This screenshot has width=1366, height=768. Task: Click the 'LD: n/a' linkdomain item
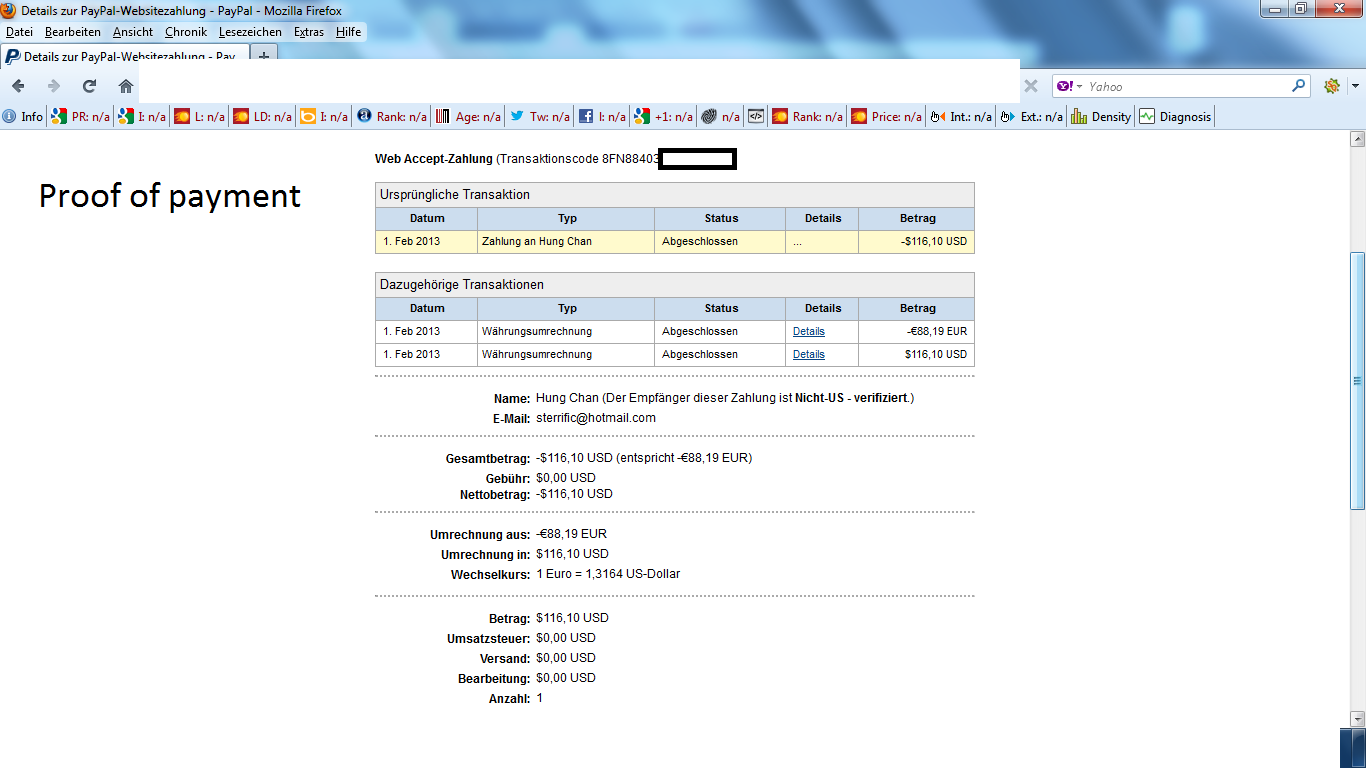coord(262,117)
